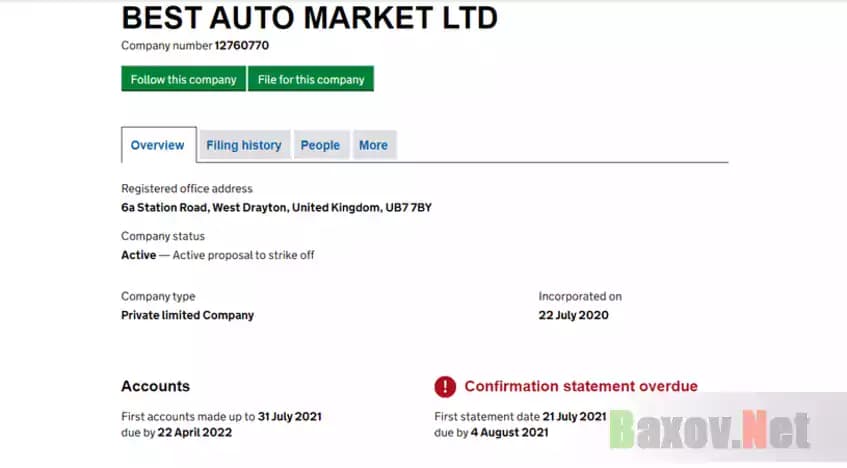Switch to the Filing history tab
This screenshot has height=468, width=847.
tap(244, 145)
